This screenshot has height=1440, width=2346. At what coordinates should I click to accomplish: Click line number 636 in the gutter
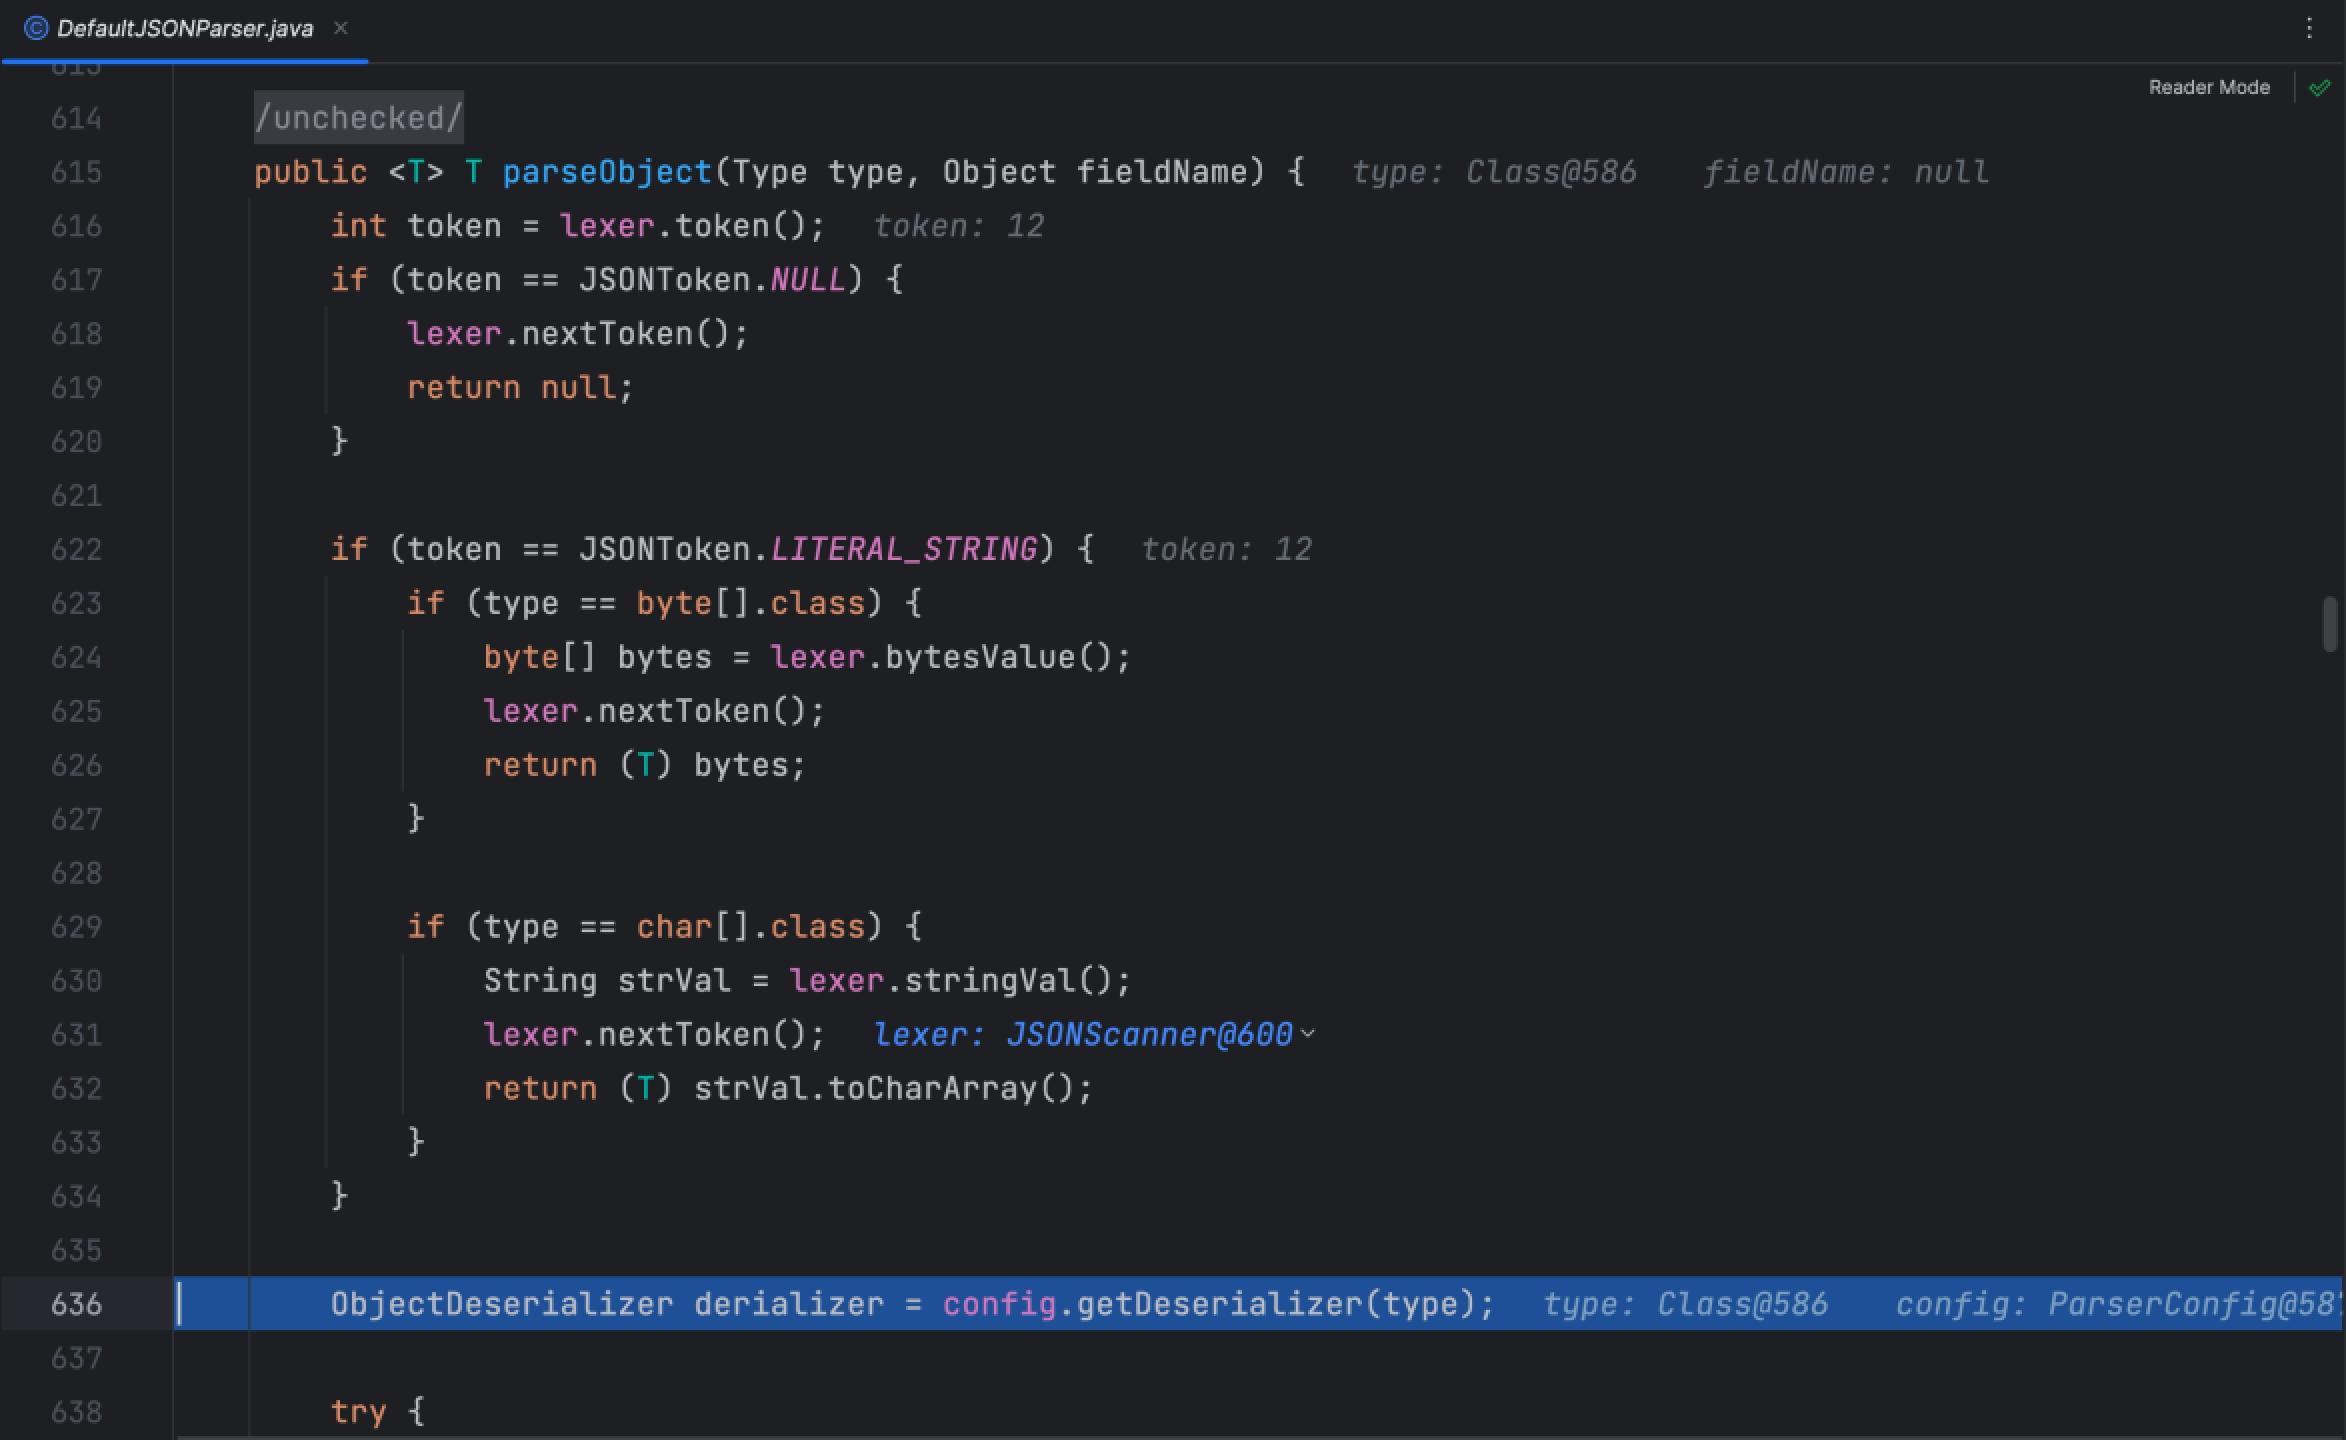pos(77,1304)
